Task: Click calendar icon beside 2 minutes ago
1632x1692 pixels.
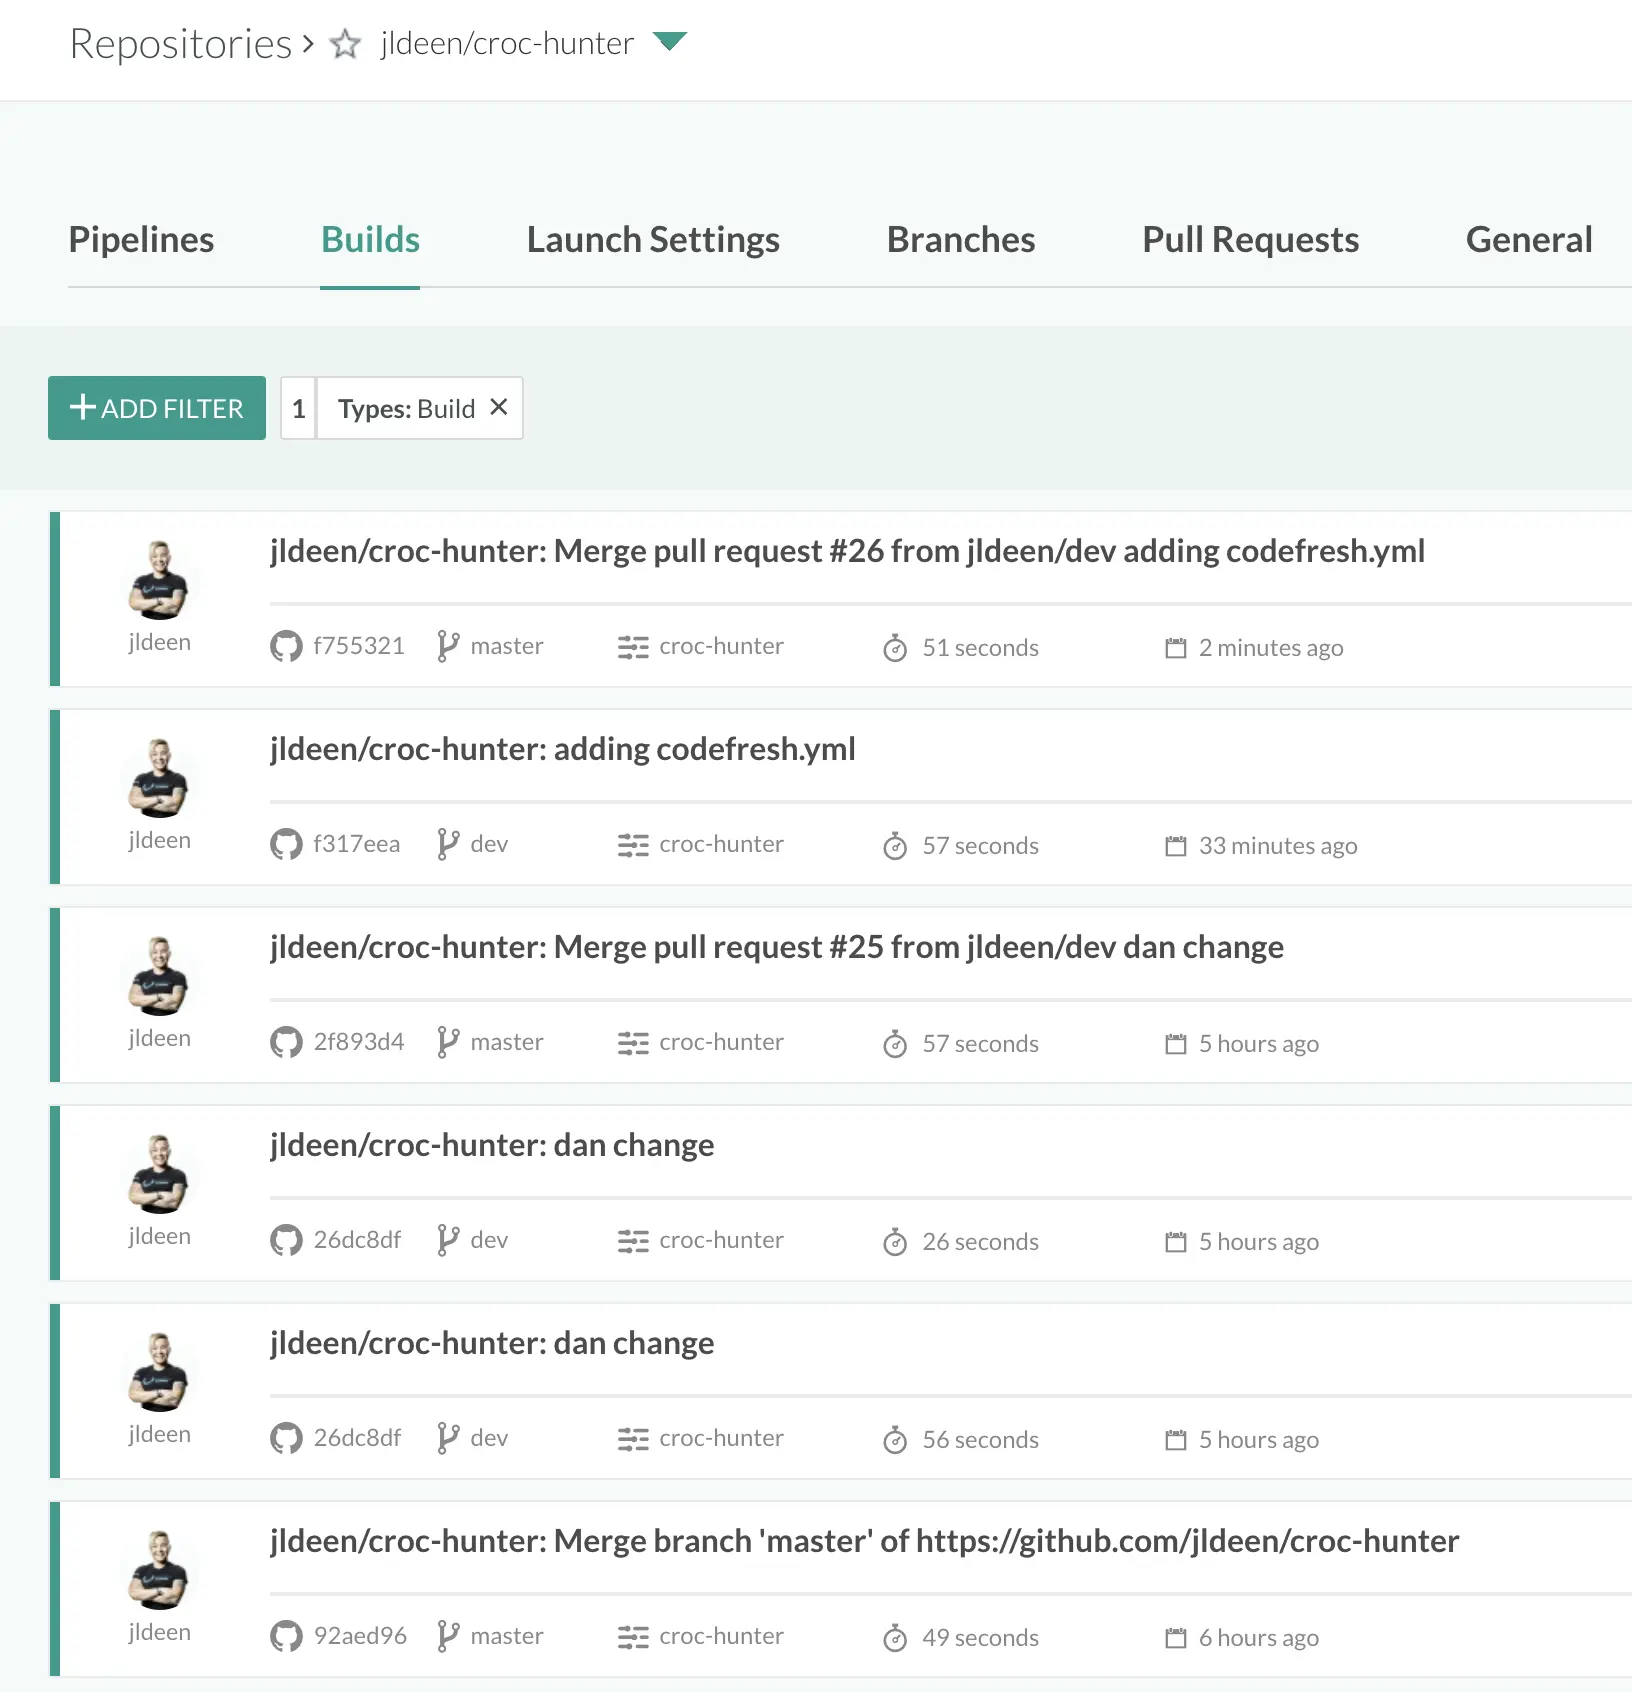Action: coord(1176,648)
